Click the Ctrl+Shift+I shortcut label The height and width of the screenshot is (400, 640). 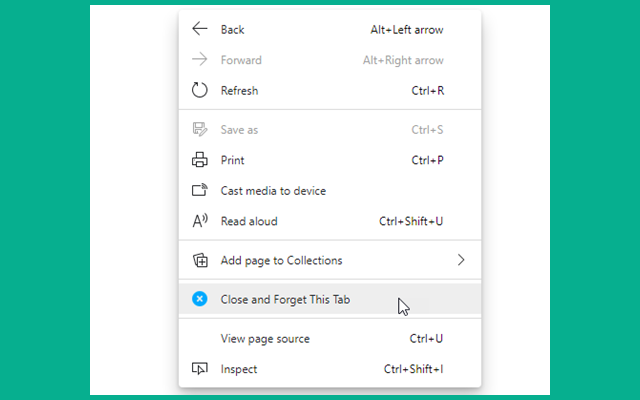coord(413,370)
